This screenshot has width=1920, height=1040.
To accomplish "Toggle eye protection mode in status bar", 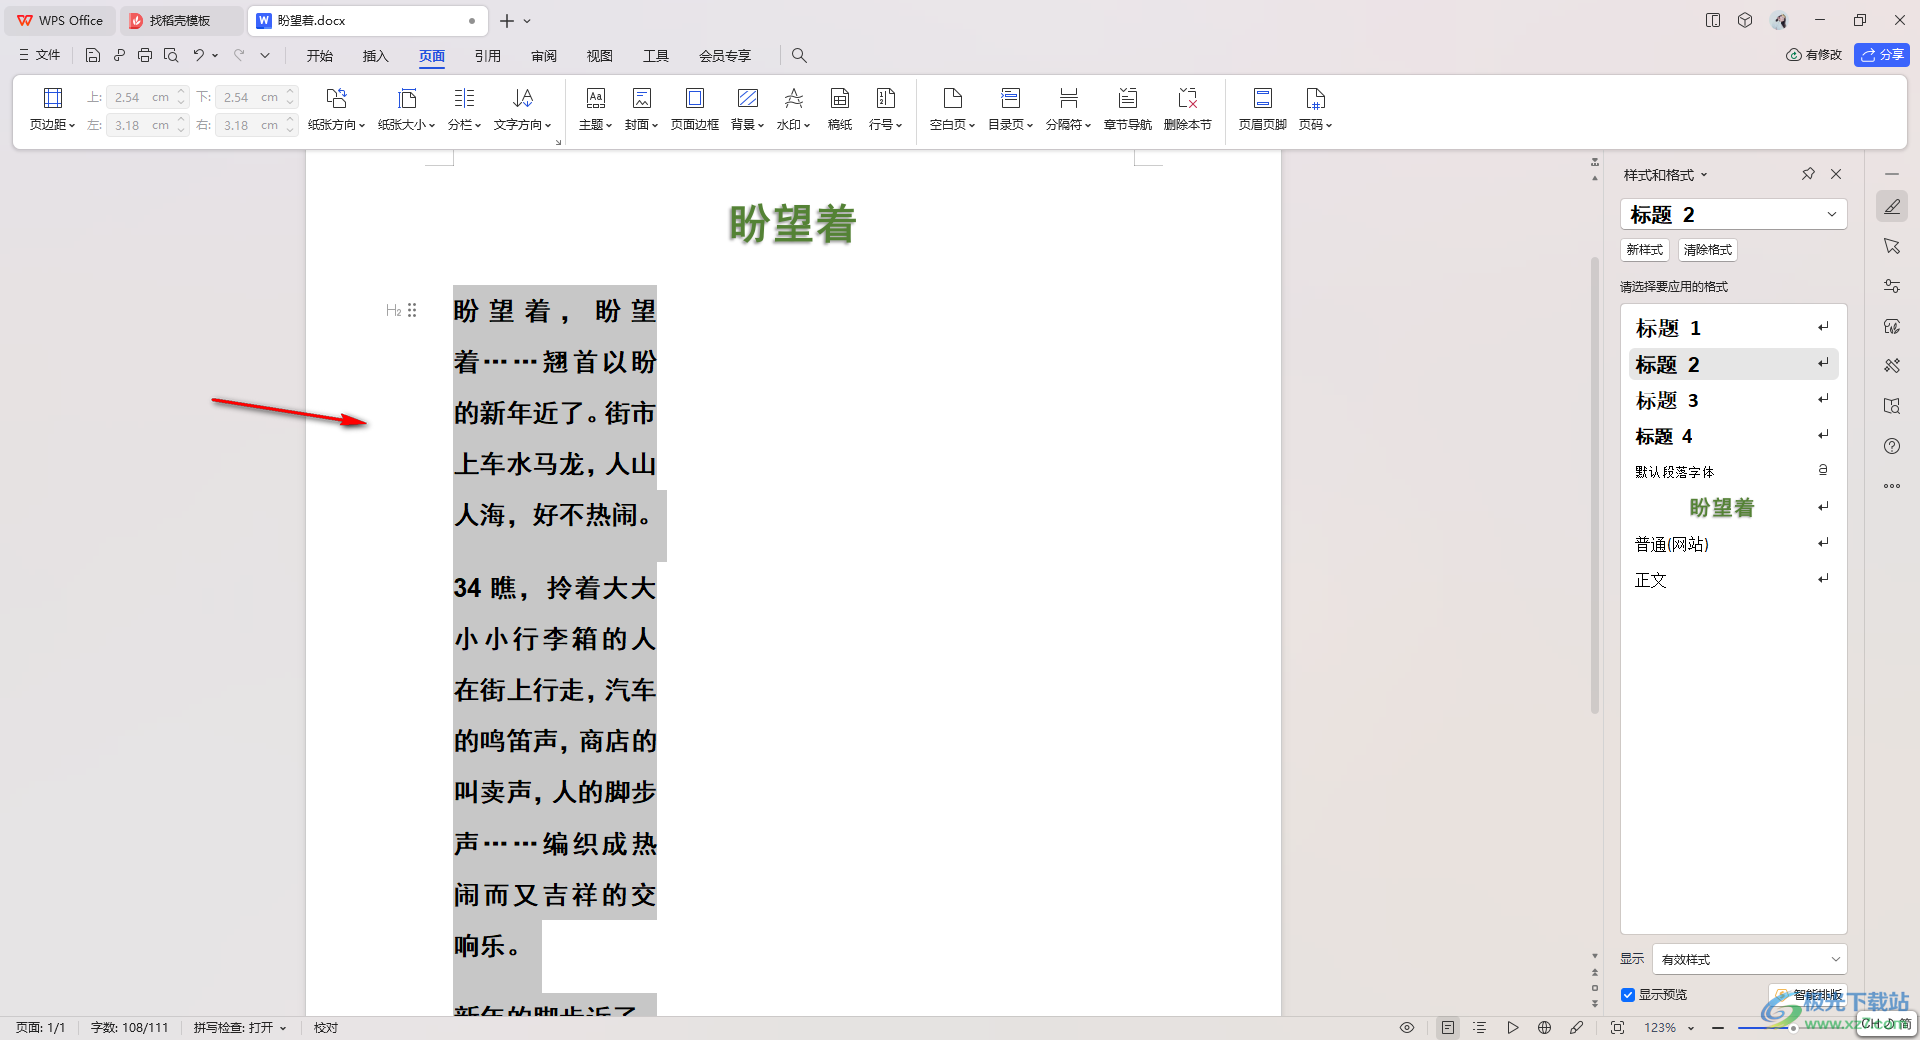I will (1407, 1027).
